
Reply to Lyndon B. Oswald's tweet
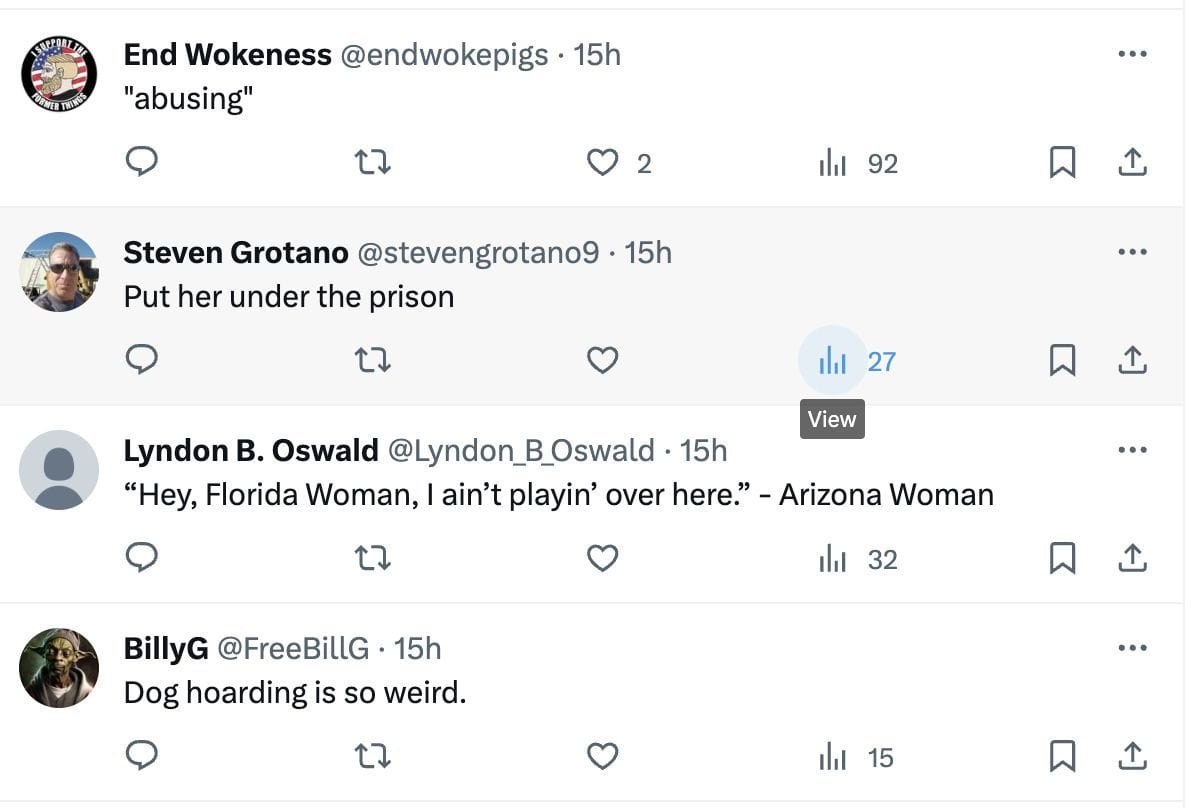click(142, 558)
